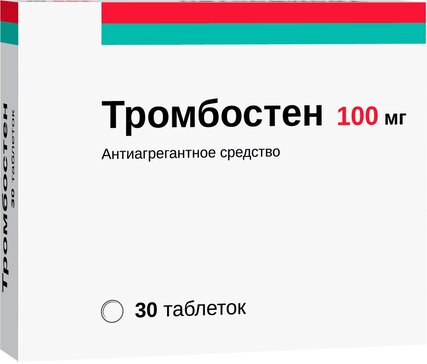Click the round tablet outline icon
The height and width of the screenshot is (364, 427).
(x=112, y=311)
